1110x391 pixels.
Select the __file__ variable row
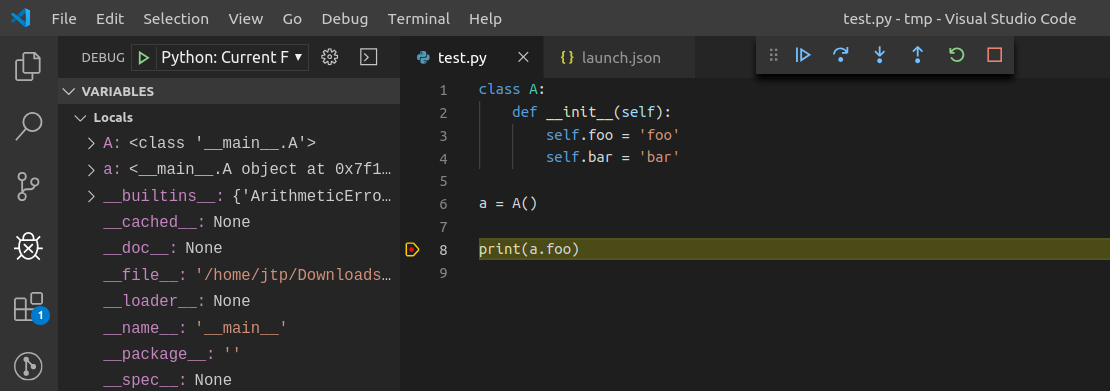click(229, 275)
